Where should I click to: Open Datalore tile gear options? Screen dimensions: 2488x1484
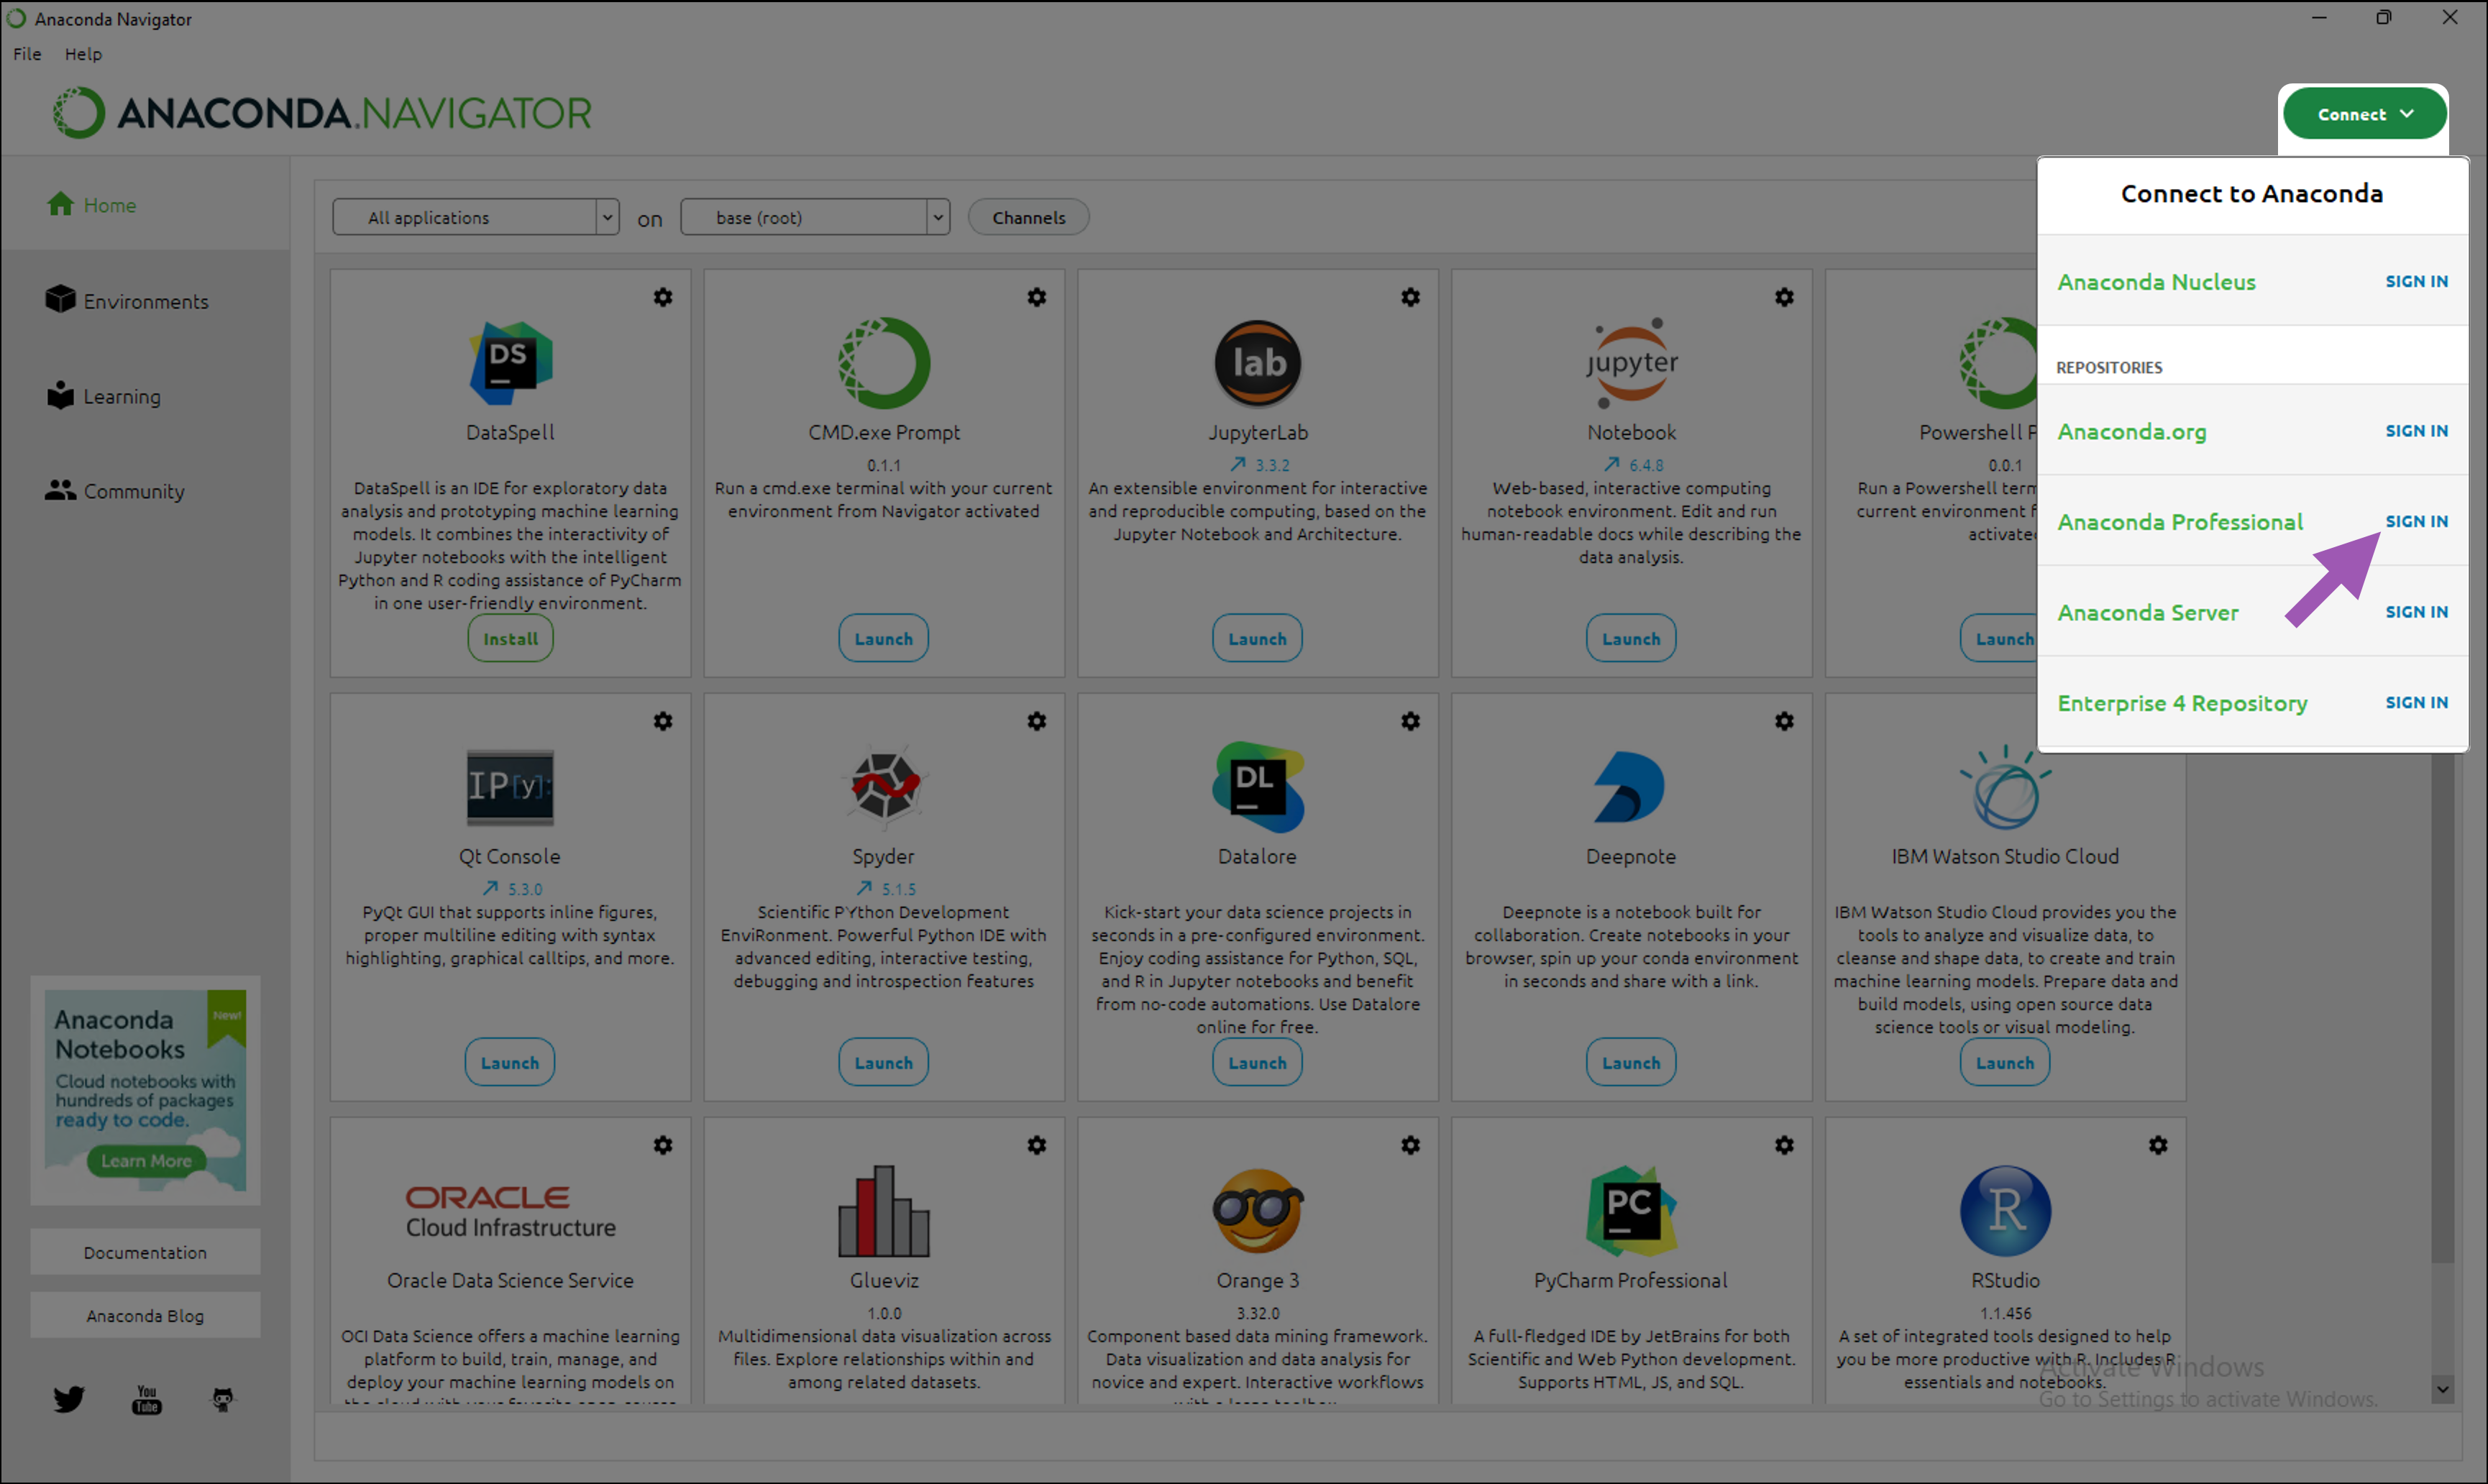pyautogui.click(x=1410, y=721)
